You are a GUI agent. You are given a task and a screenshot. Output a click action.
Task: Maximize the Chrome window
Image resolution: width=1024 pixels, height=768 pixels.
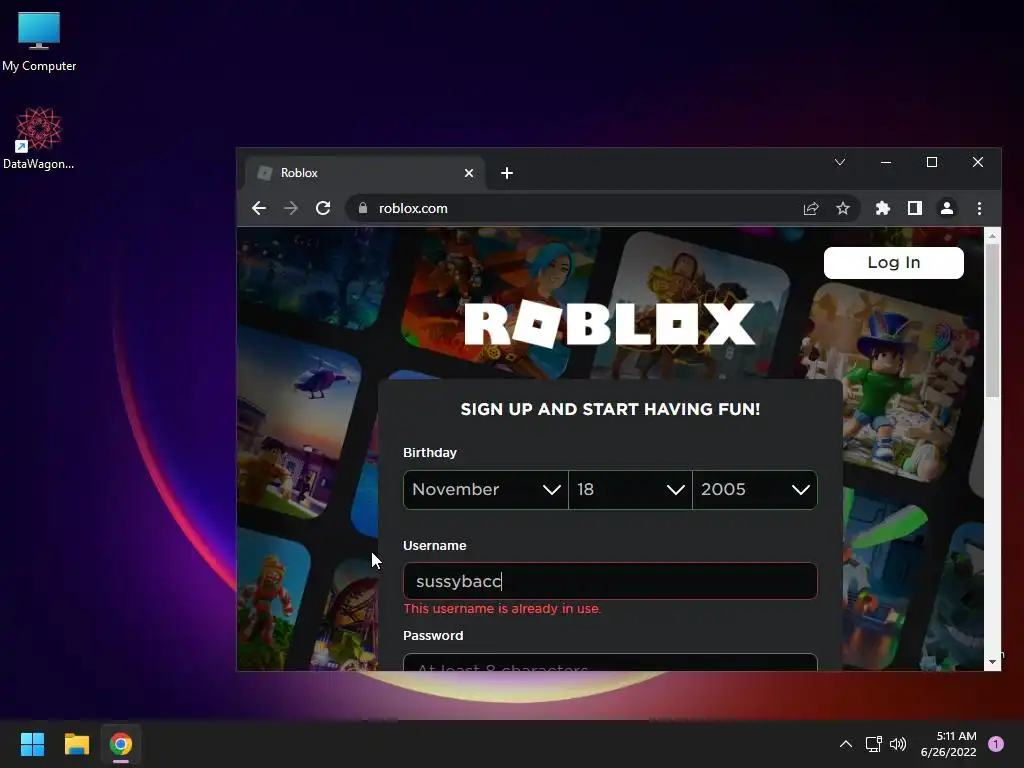click(x=932, y=162)
